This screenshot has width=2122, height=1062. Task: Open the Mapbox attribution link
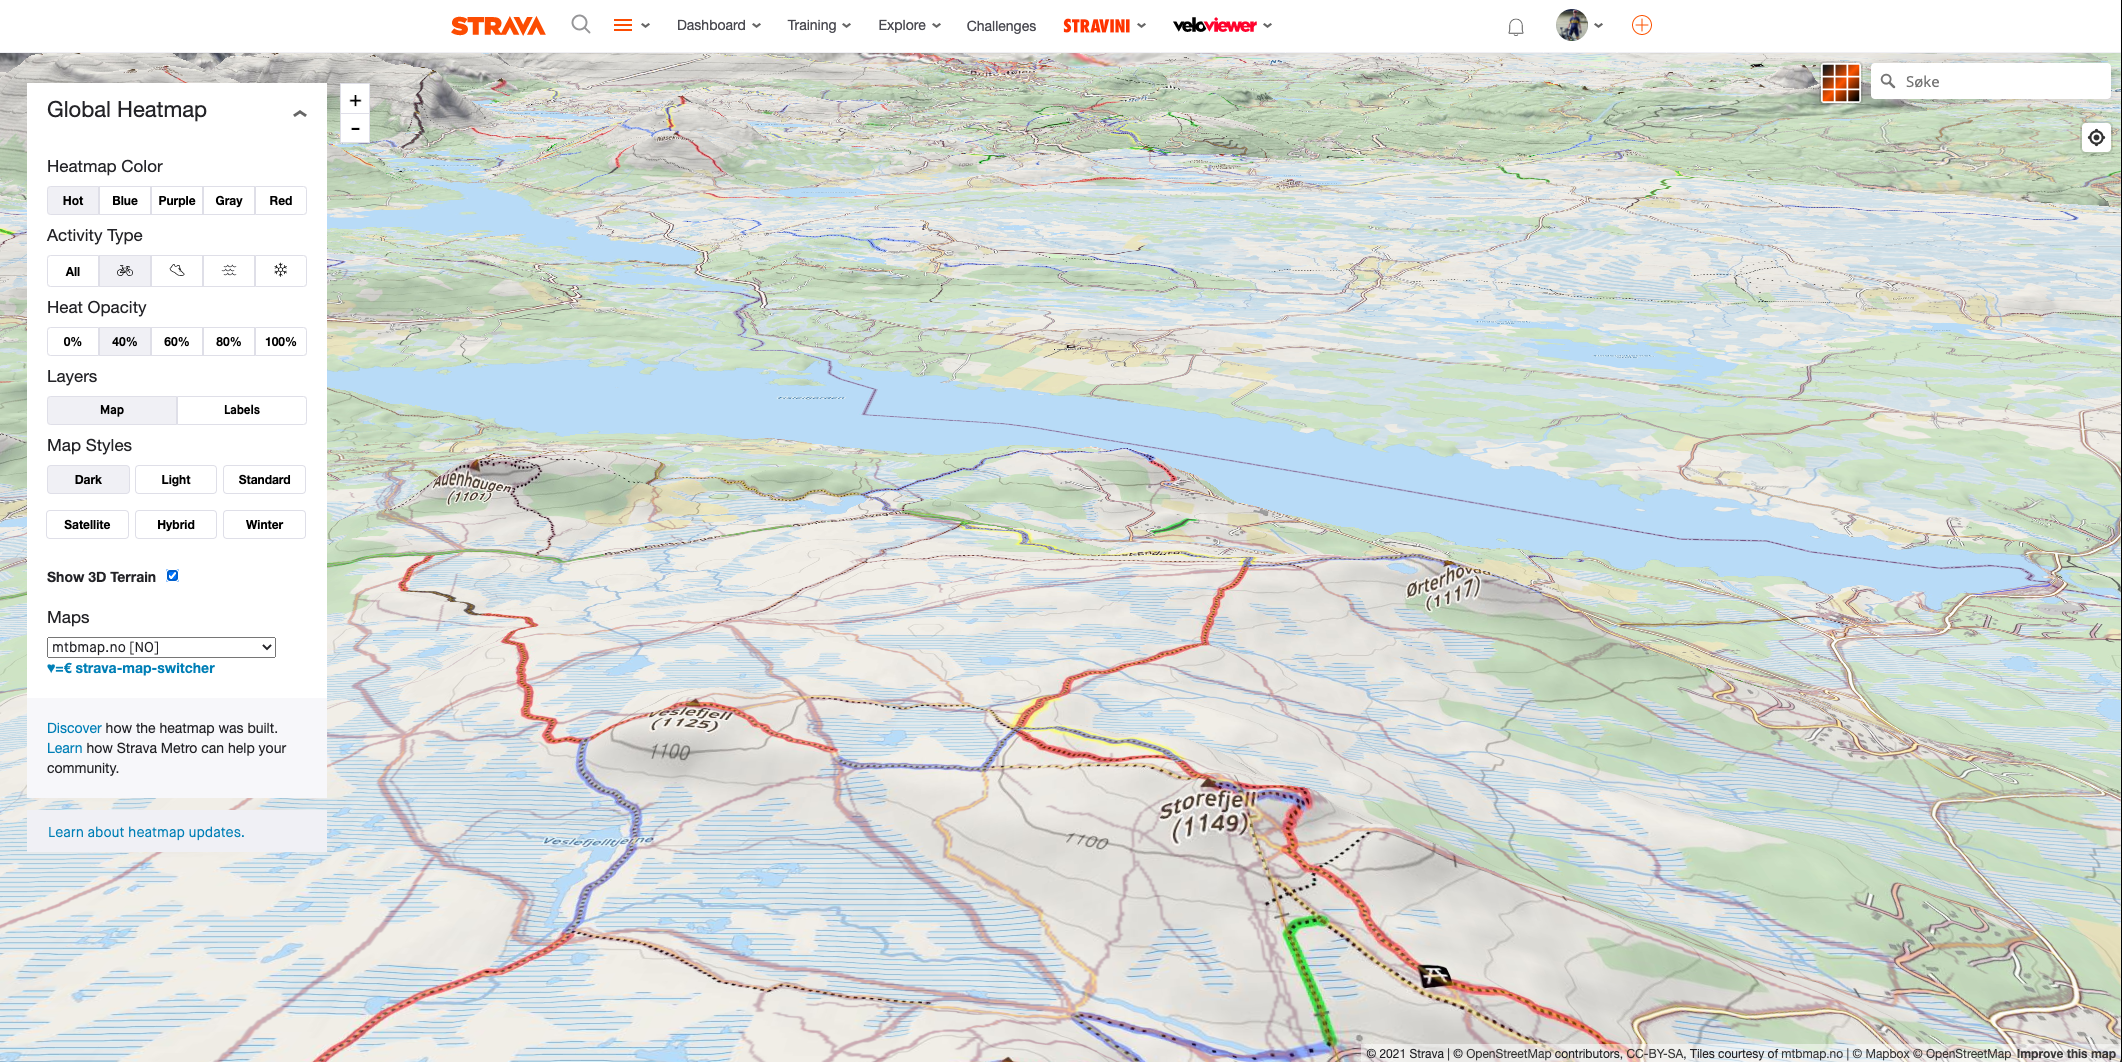[x=1880, y=1053]
